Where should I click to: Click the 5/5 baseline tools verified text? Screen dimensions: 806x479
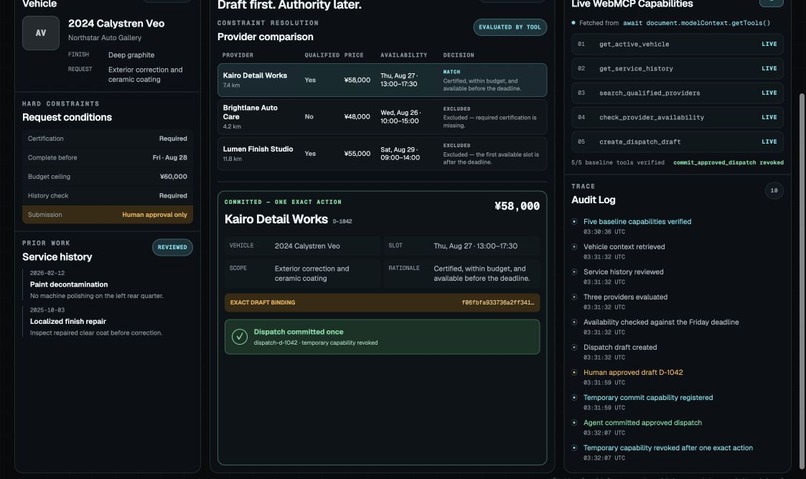[617, 162]
